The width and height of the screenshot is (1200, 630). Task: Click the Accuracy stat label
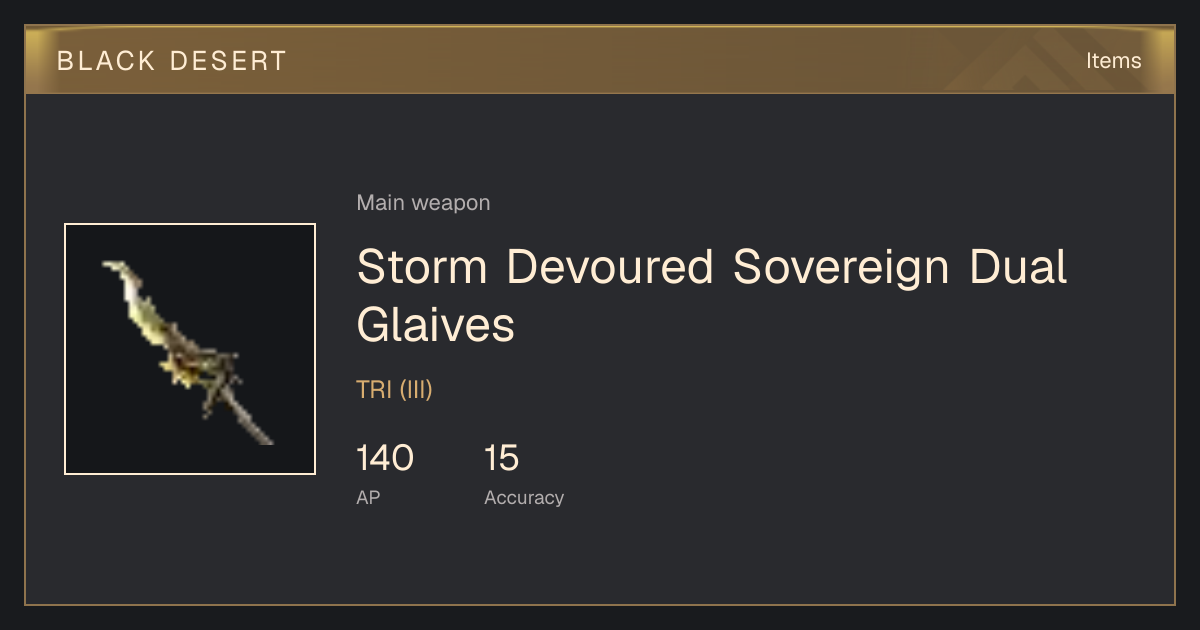524,497
